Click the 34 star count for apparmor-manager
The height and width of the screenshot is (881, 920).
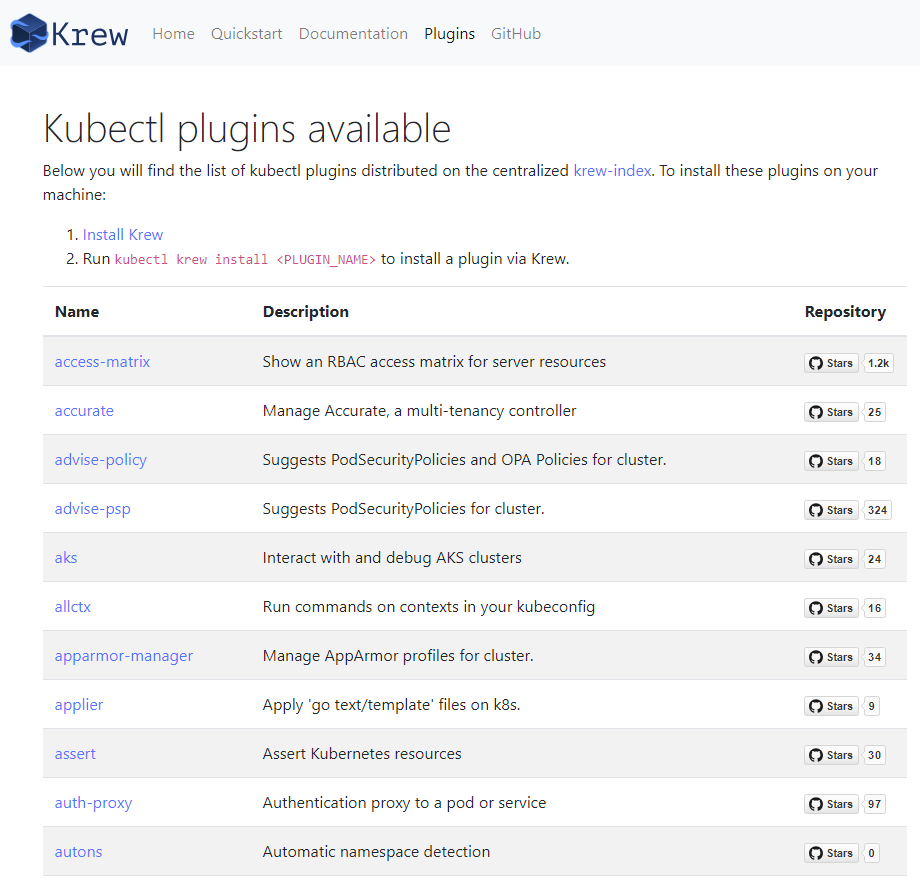click(x=874, y=657)
